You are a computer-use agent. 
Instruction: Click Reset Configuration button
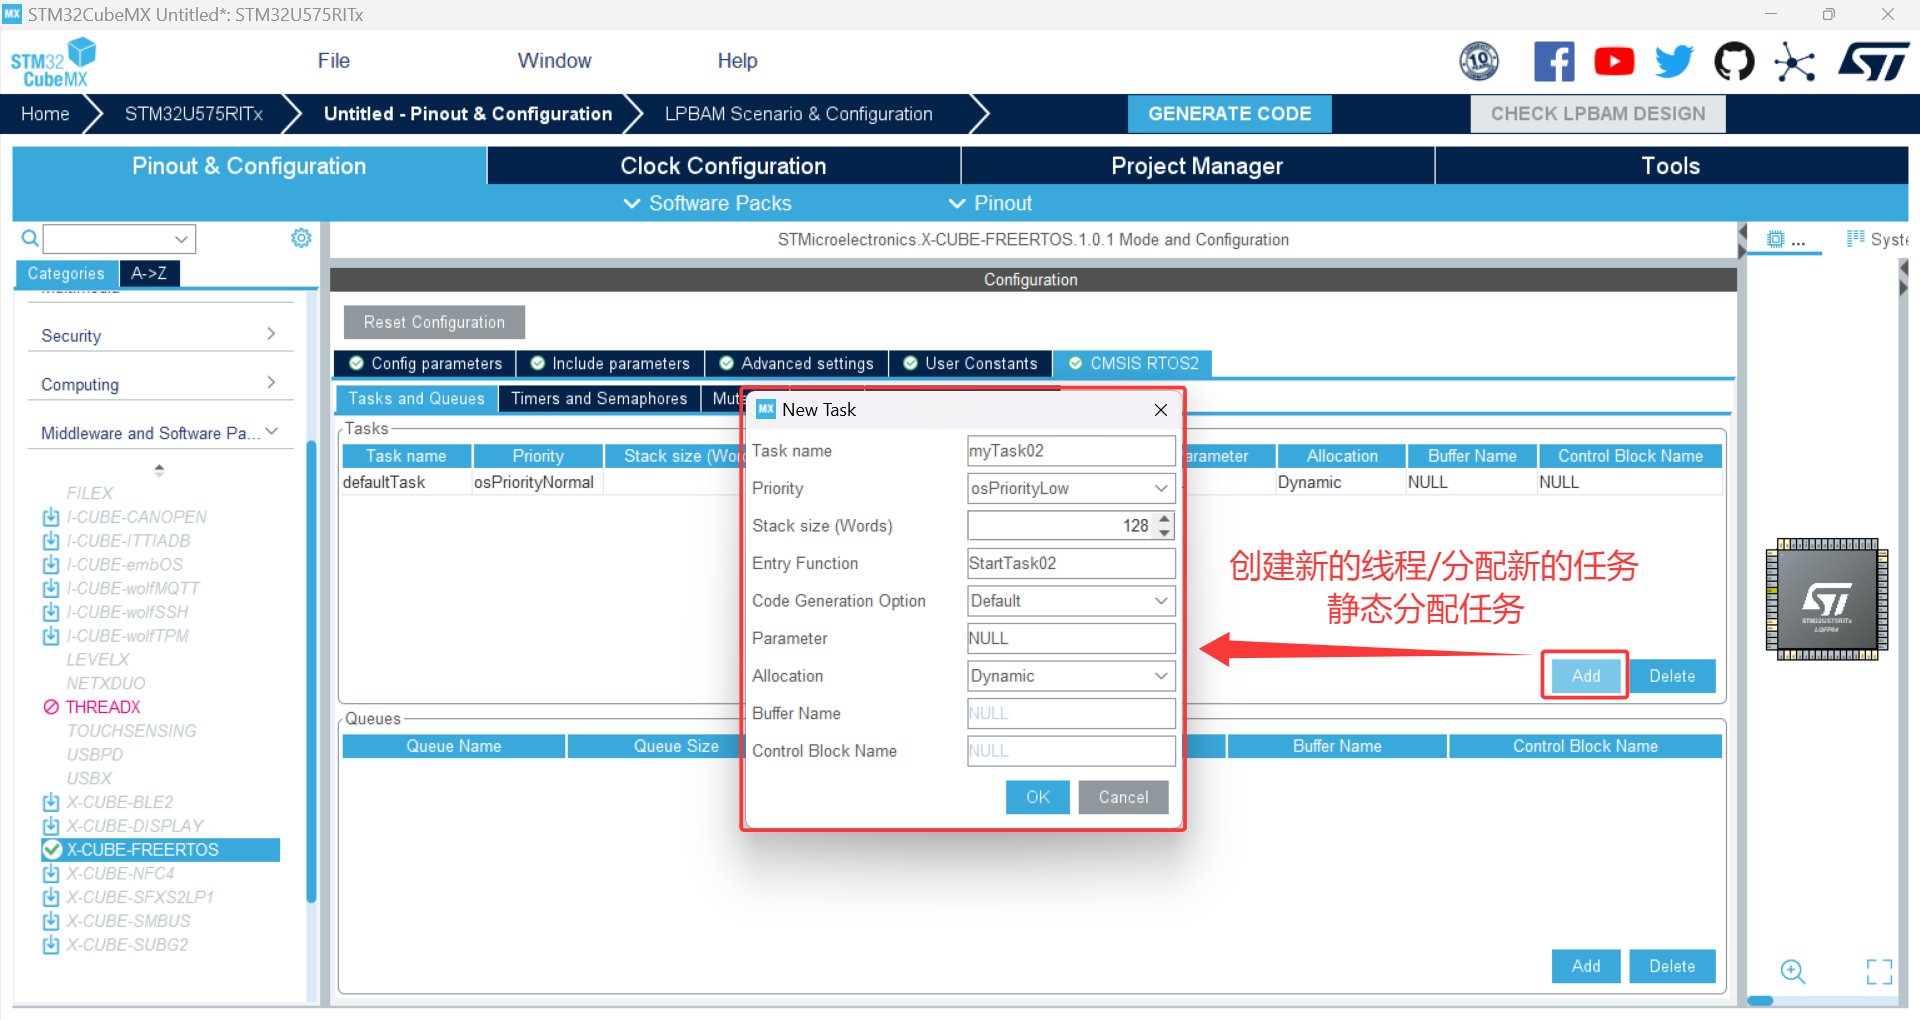[434, 322]
